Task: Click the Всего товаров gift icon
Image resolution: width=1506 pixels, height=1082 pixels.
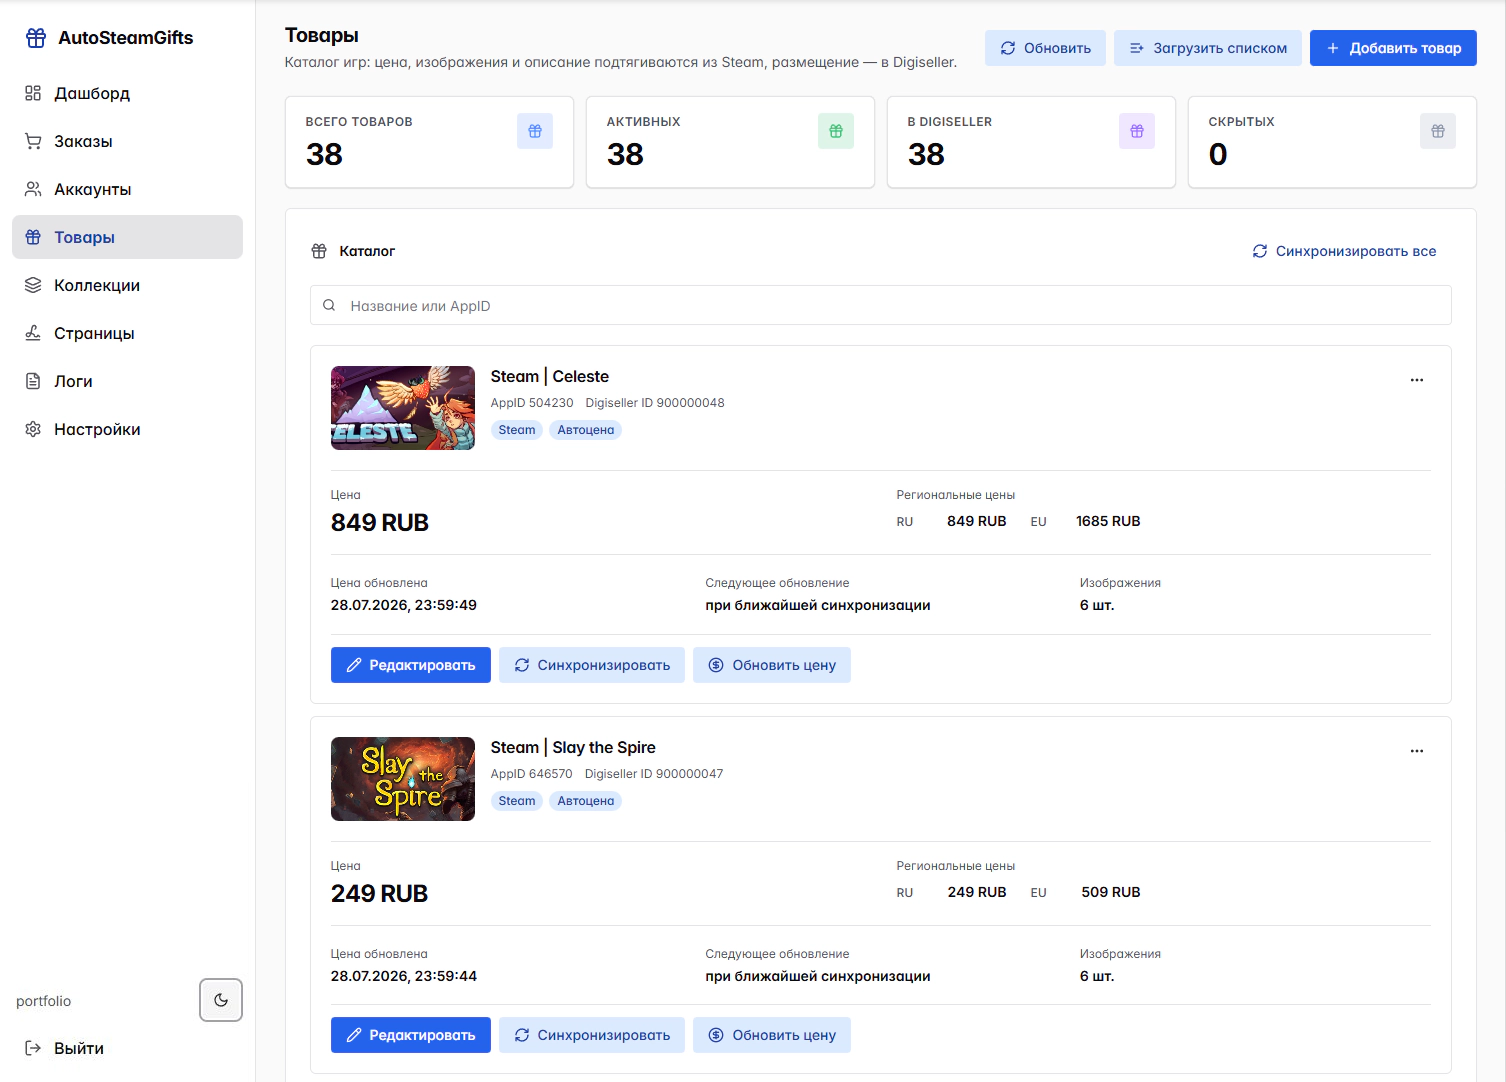Action: (535, 131)
